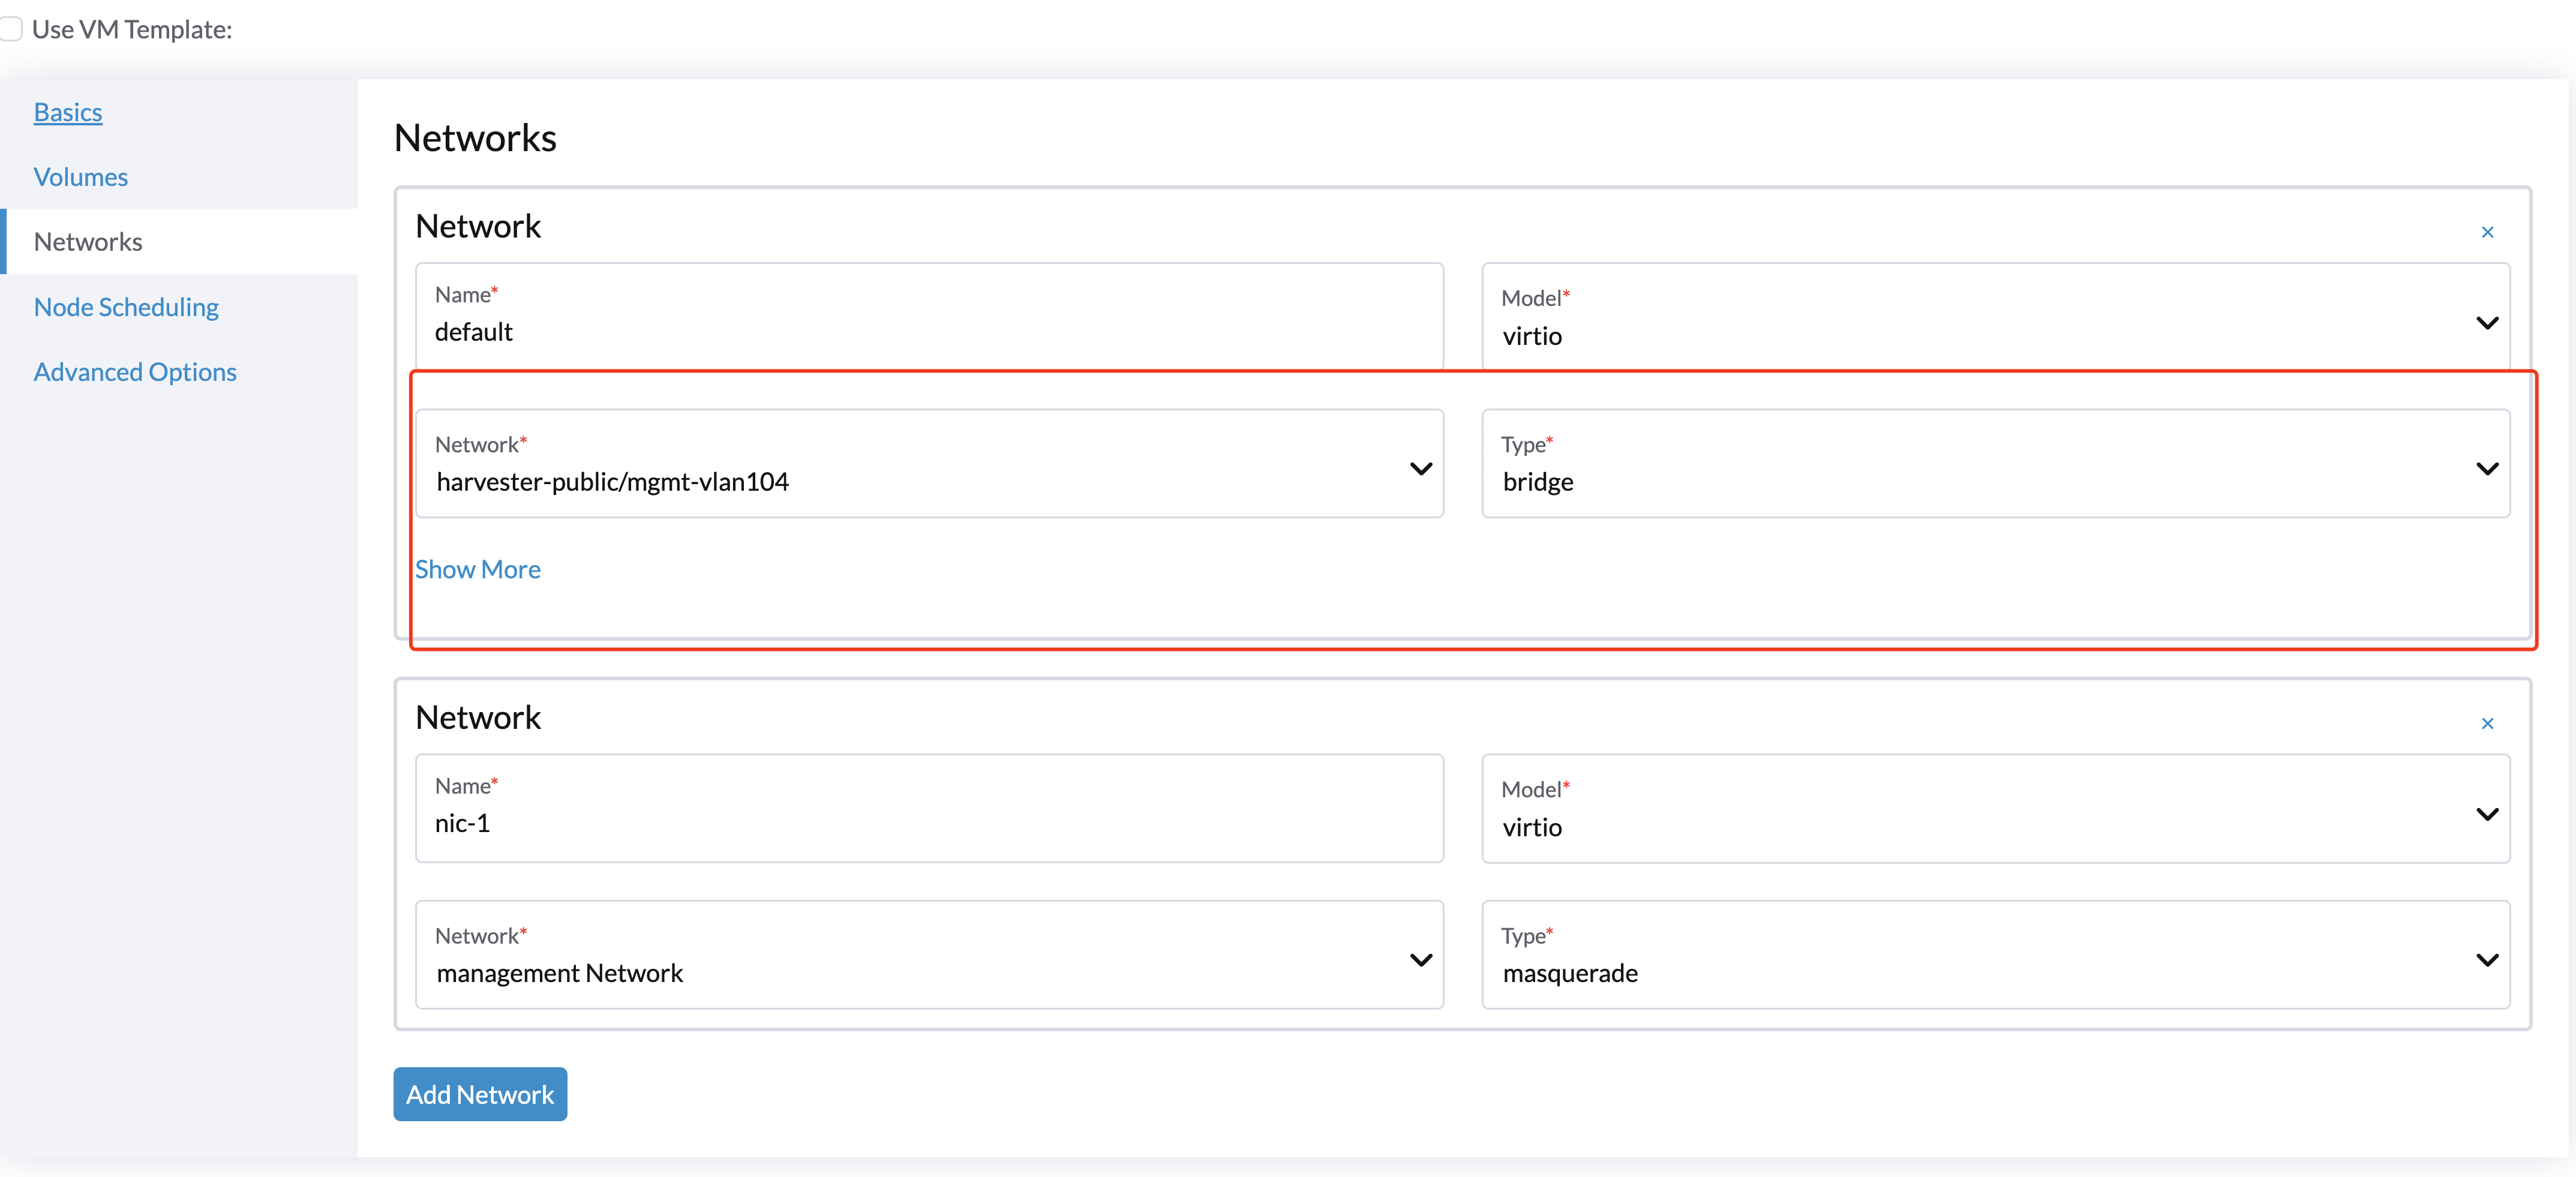Open the Model dropdown showing virtio
The image size is (2576, 1177).
tap(2487, 323)
